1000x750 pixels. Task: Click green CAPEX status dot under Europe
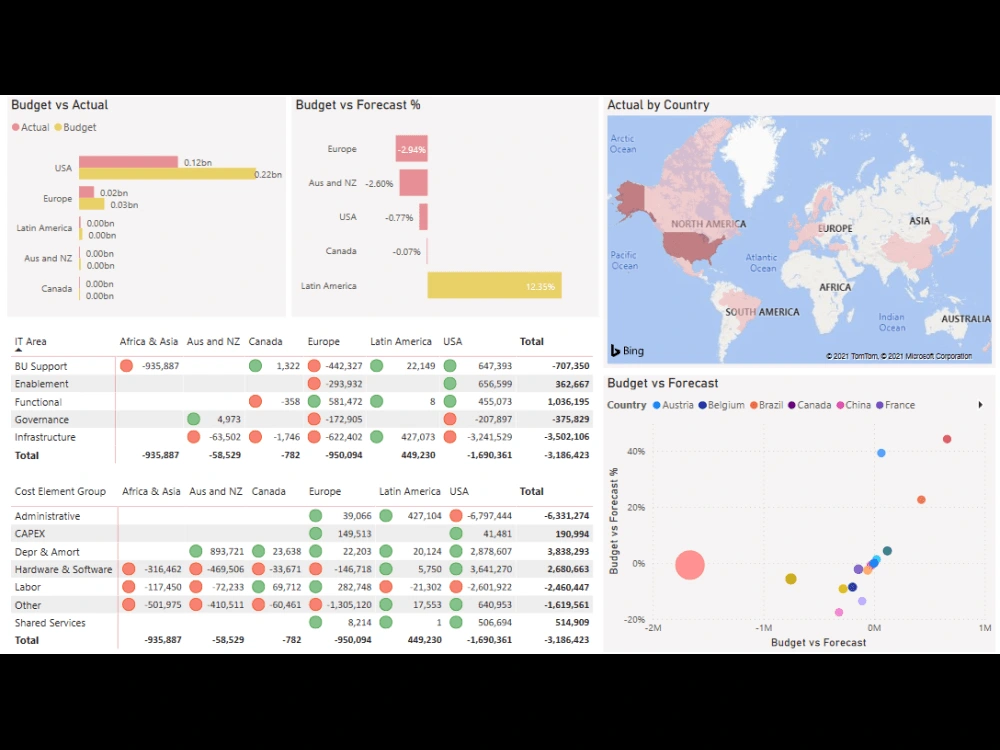pos(315,533)
